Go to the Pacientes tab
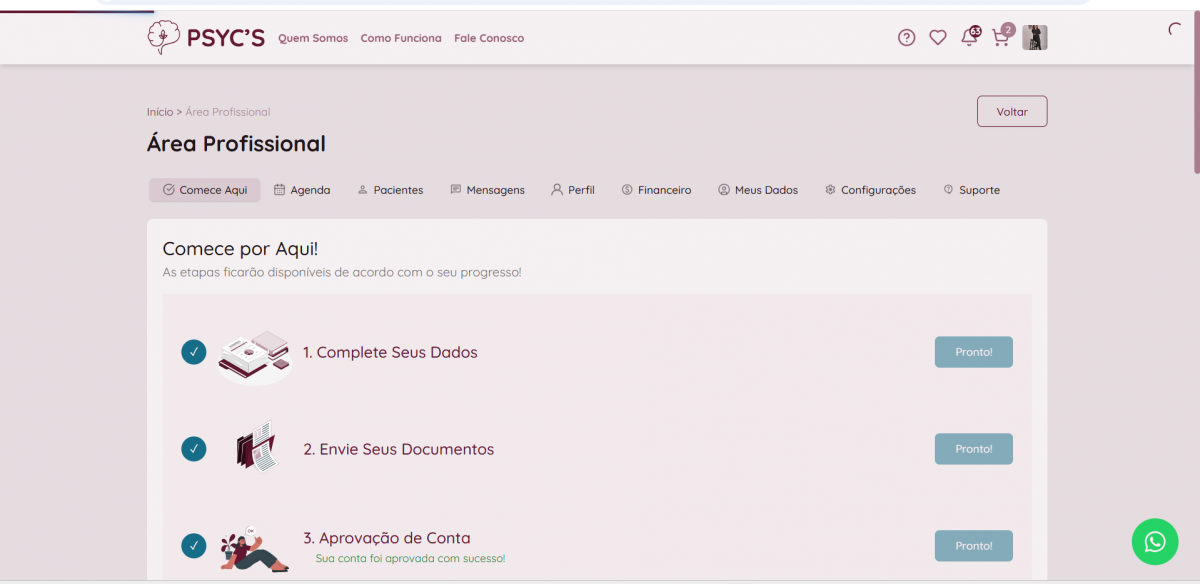This screenshot has width=1200, height=584. click(x=390, y=190)
